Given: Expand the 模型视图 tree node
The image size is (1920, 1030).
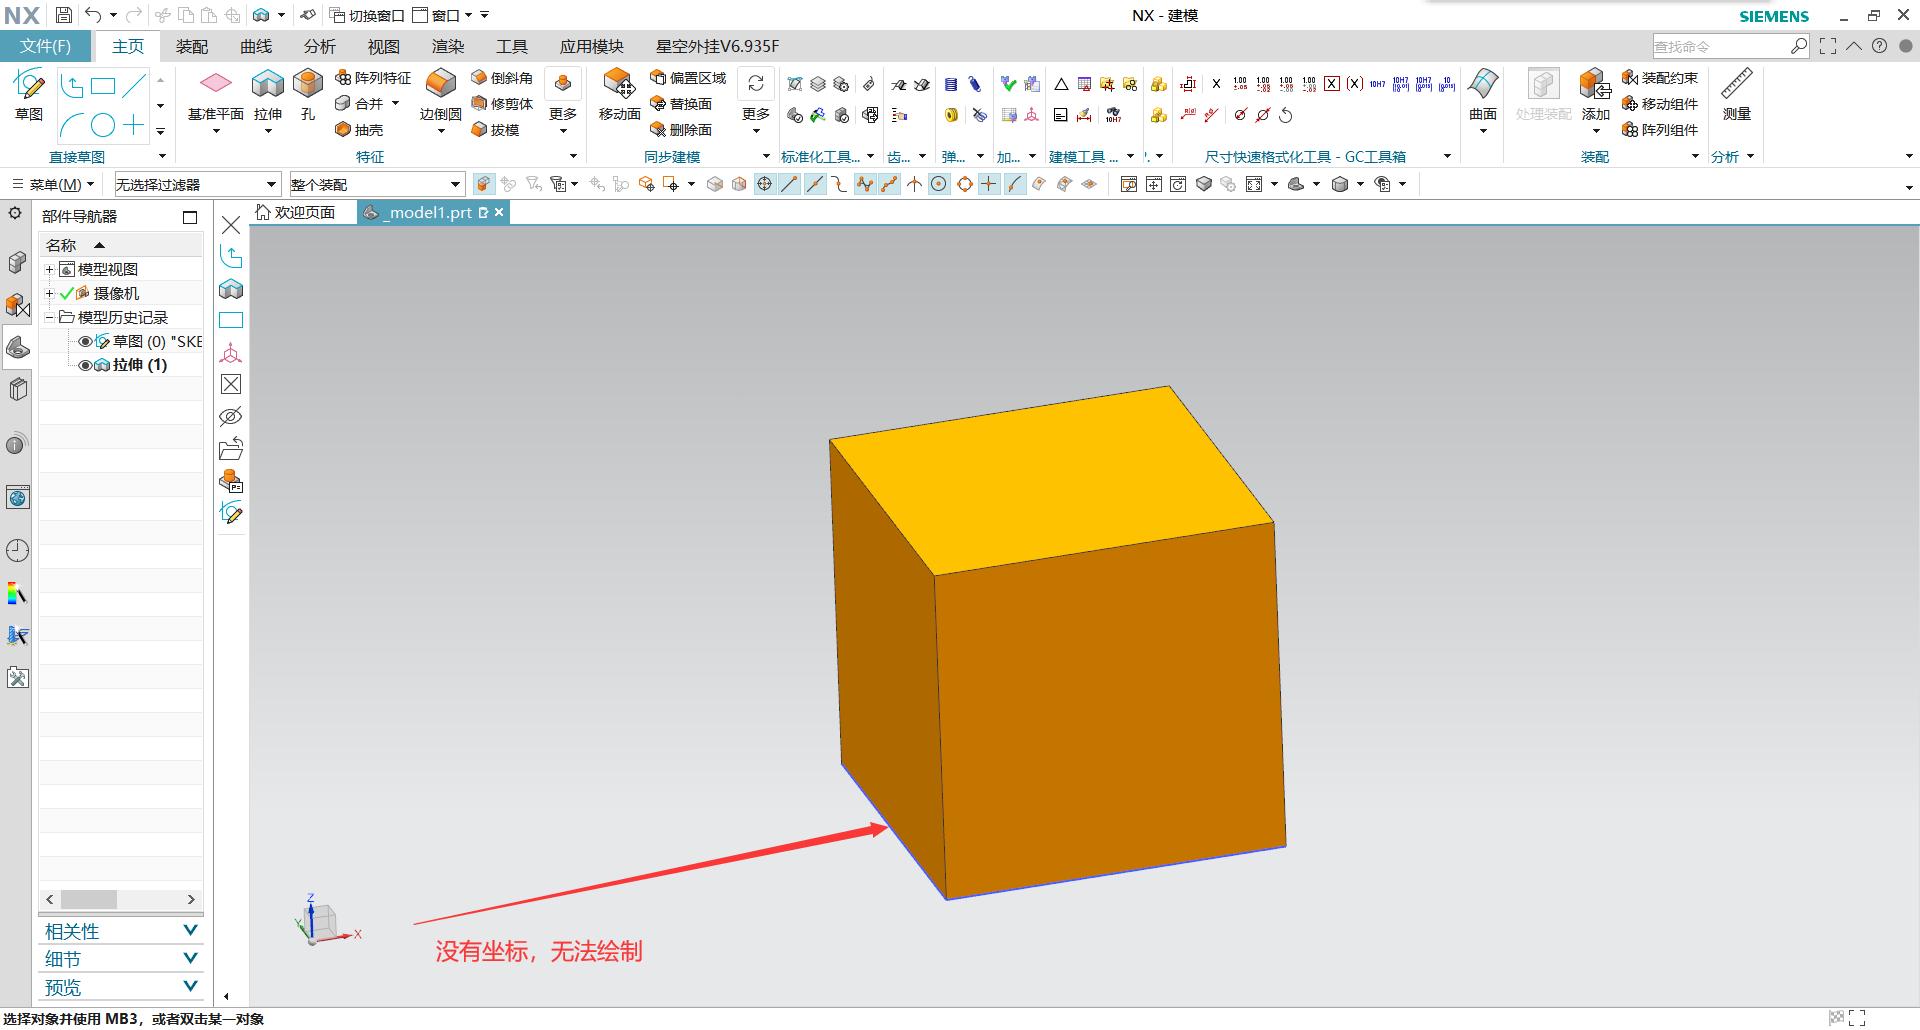Looking at the screenshot, I should pos(49,270).
